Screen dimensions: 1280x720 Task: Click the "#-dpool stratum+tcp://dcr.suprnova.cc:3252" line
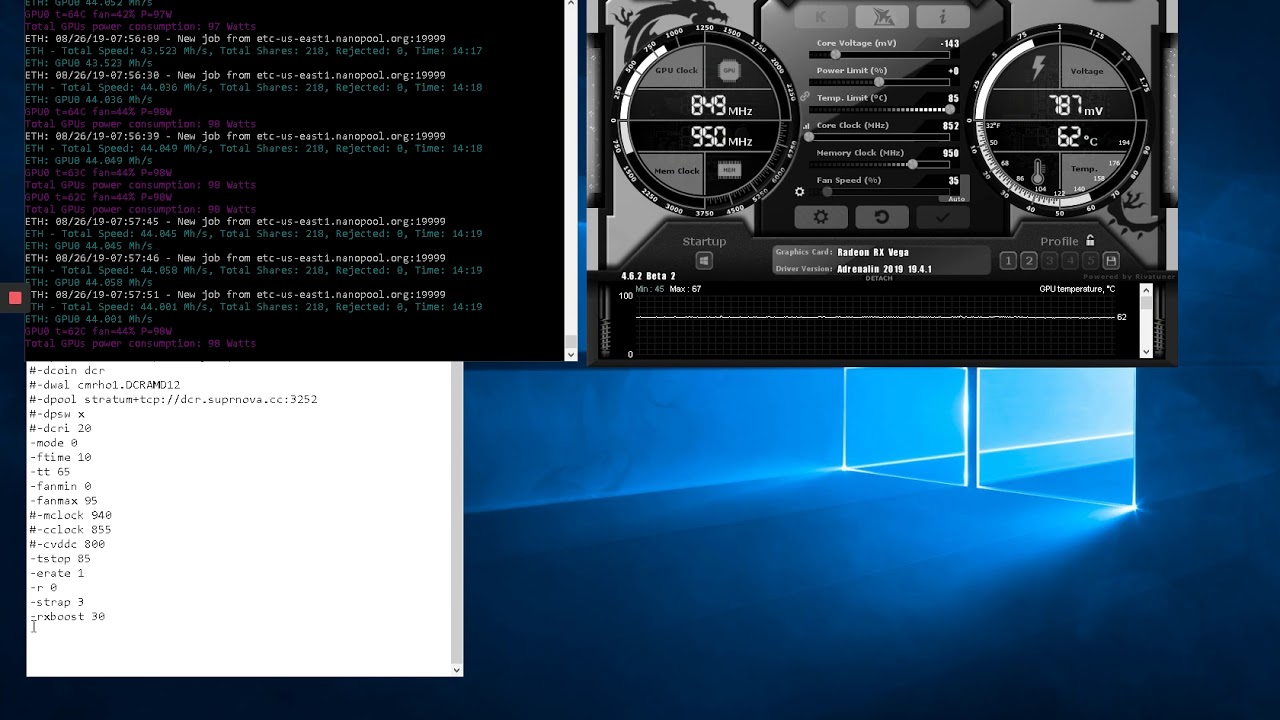pos(174,399)
